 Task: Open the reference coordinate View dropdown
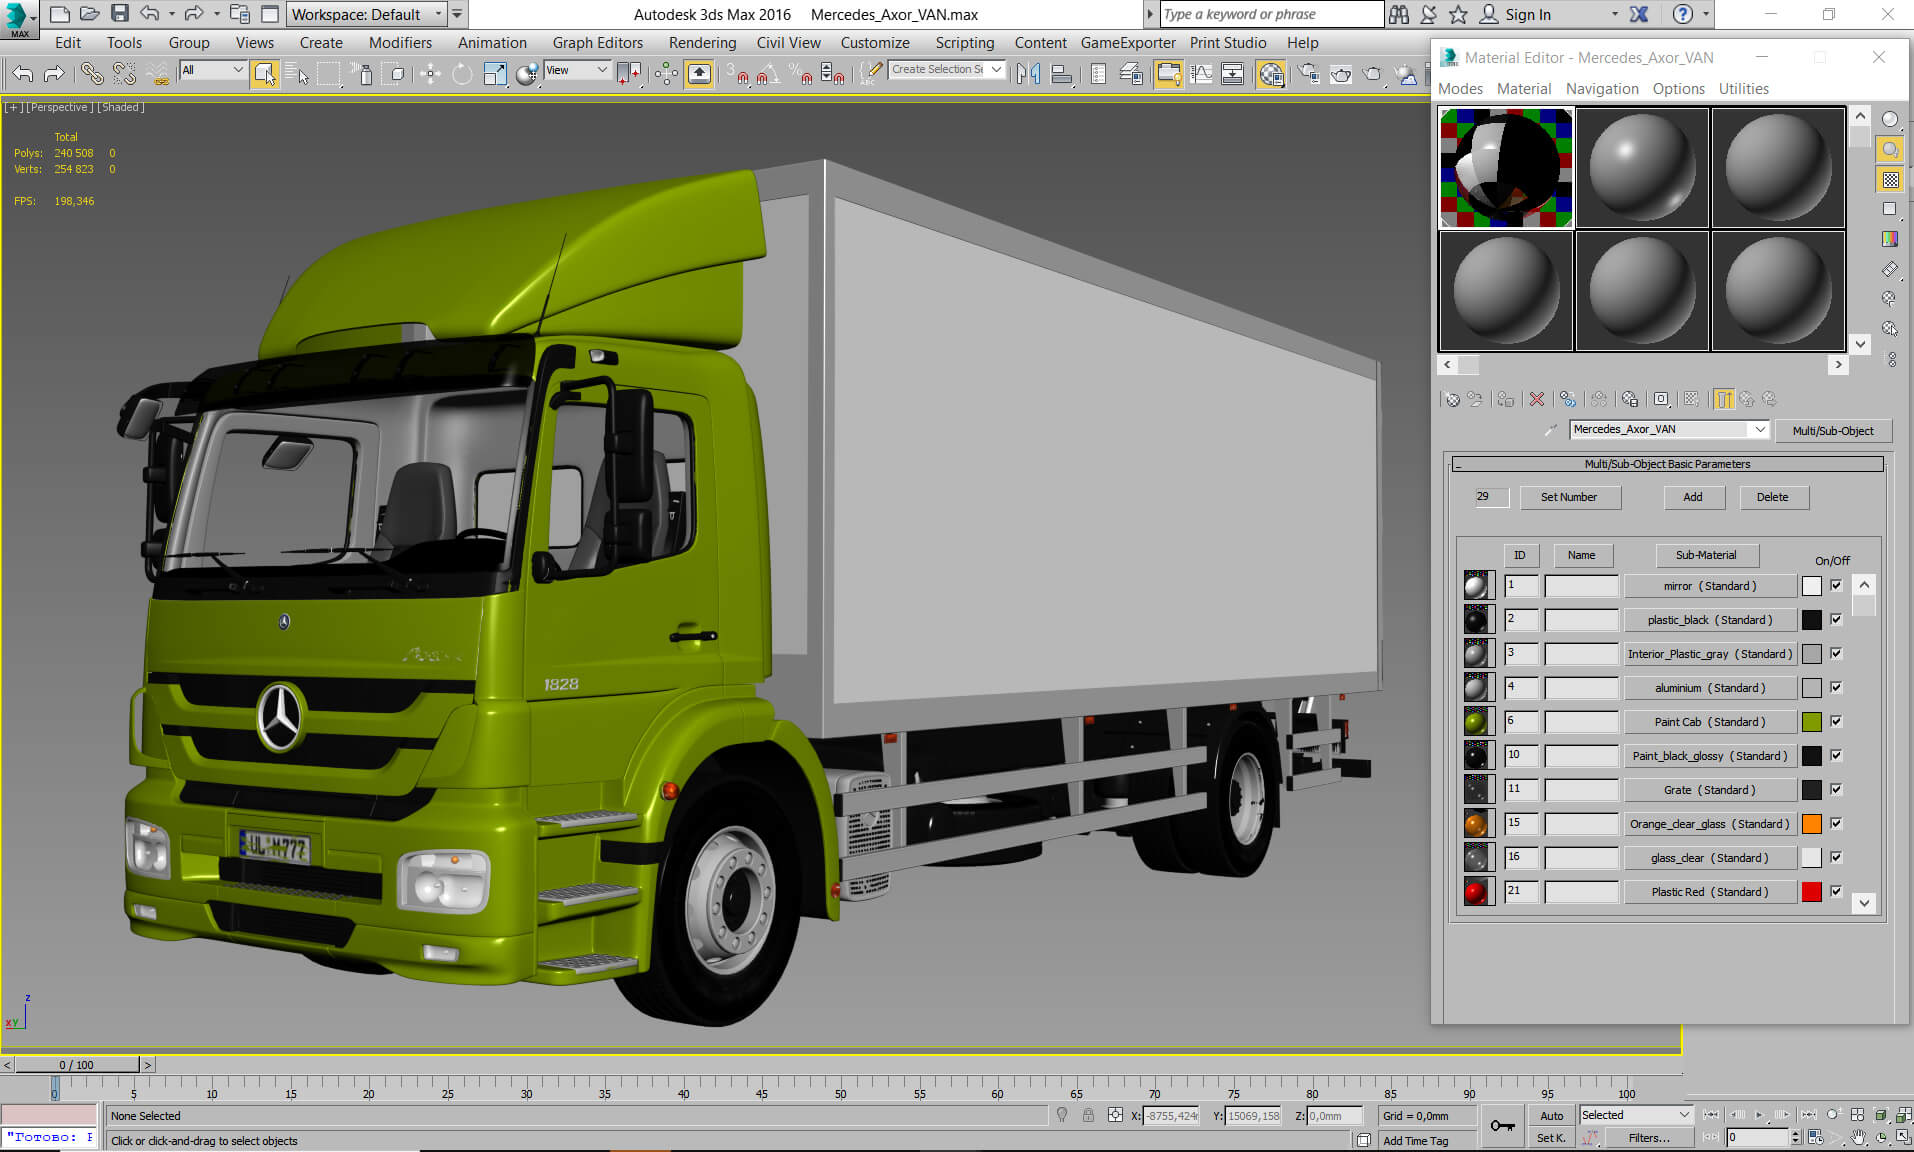[577, 70]
